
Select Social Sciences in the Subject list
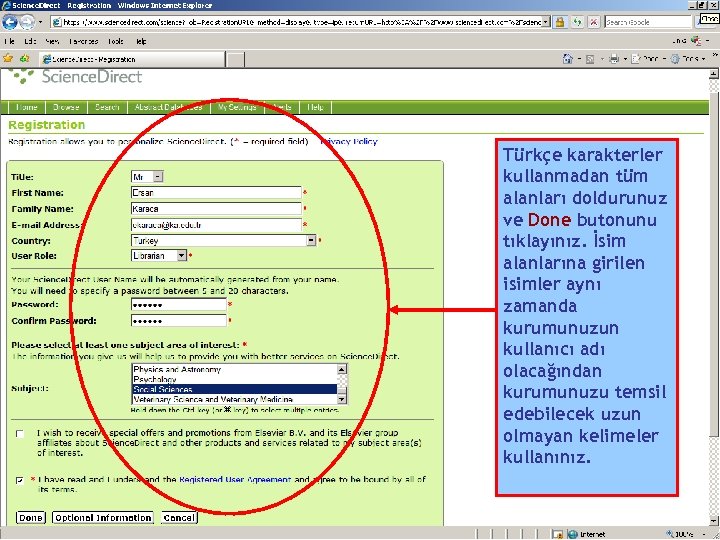pos(234,389)
